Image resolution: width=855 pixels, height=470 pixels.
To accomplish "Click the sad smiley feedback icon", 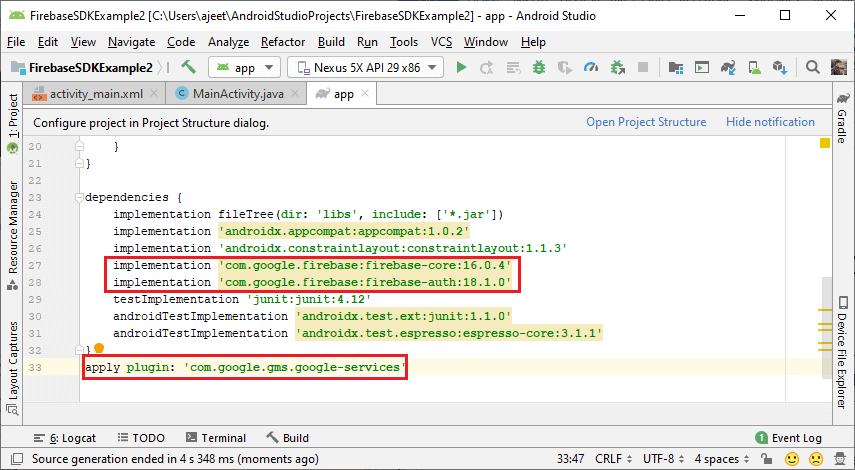I will click(816, 459).
